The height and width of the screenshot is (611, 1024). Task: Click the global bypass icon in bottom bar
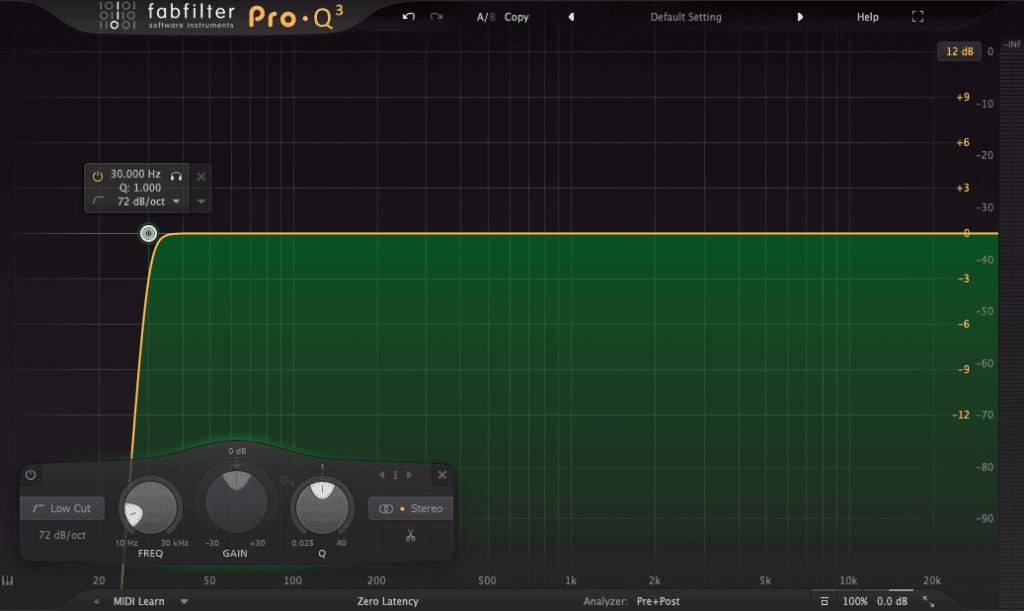coord(824,601)
